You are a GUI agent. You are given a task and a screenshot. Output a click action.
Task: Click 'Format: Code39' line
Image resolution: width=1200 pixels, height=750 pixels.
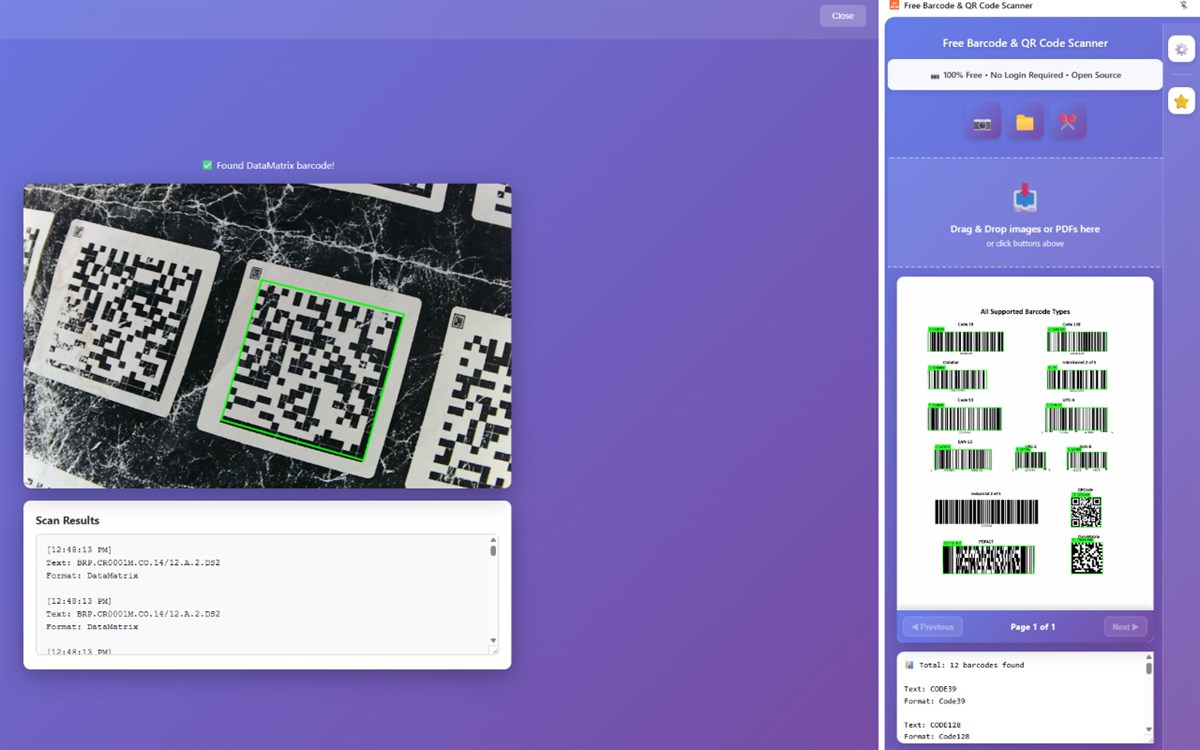click(935, 701)
